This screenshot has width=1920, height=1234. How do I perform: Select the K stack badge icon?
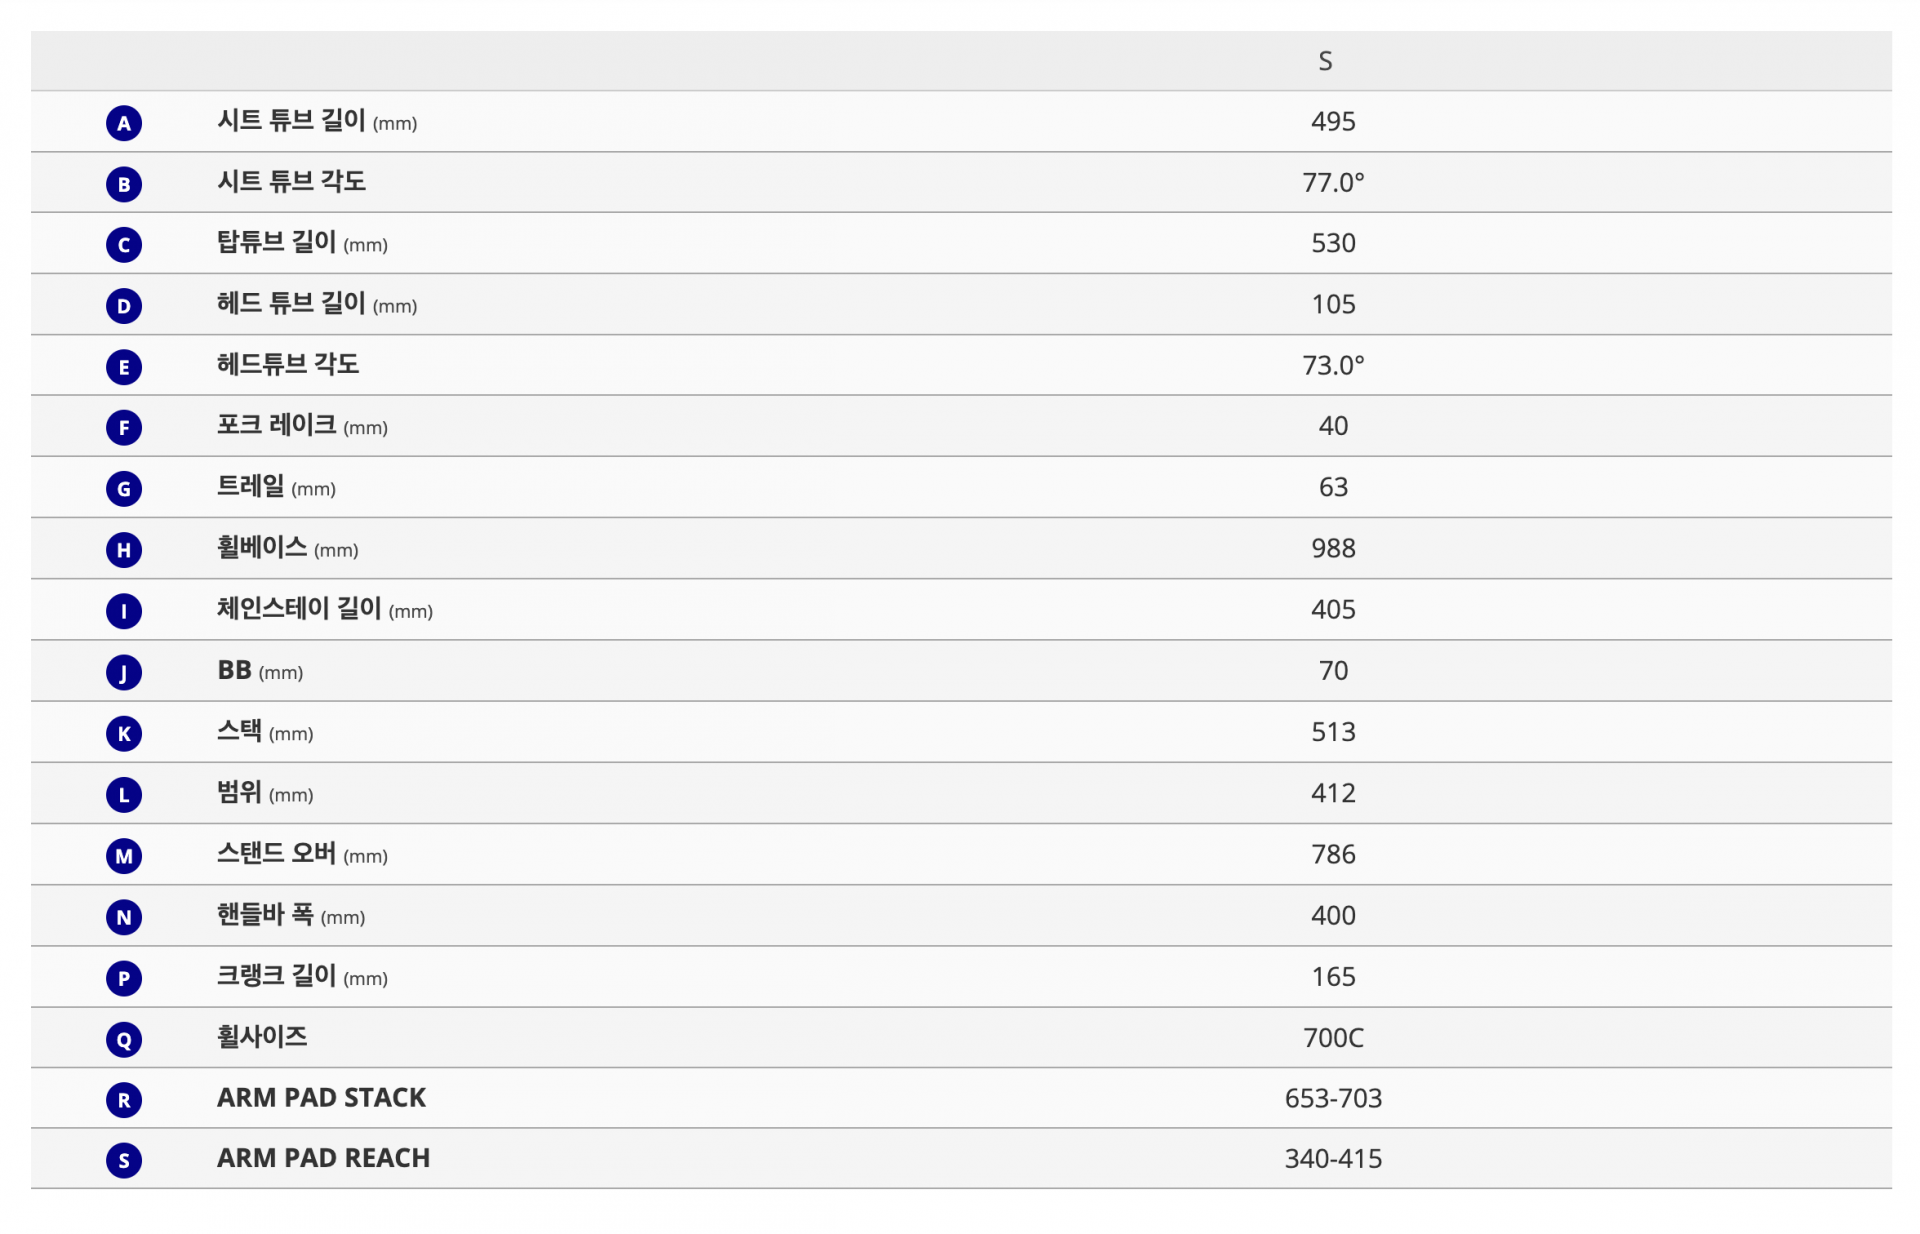[x=124, y=734]
